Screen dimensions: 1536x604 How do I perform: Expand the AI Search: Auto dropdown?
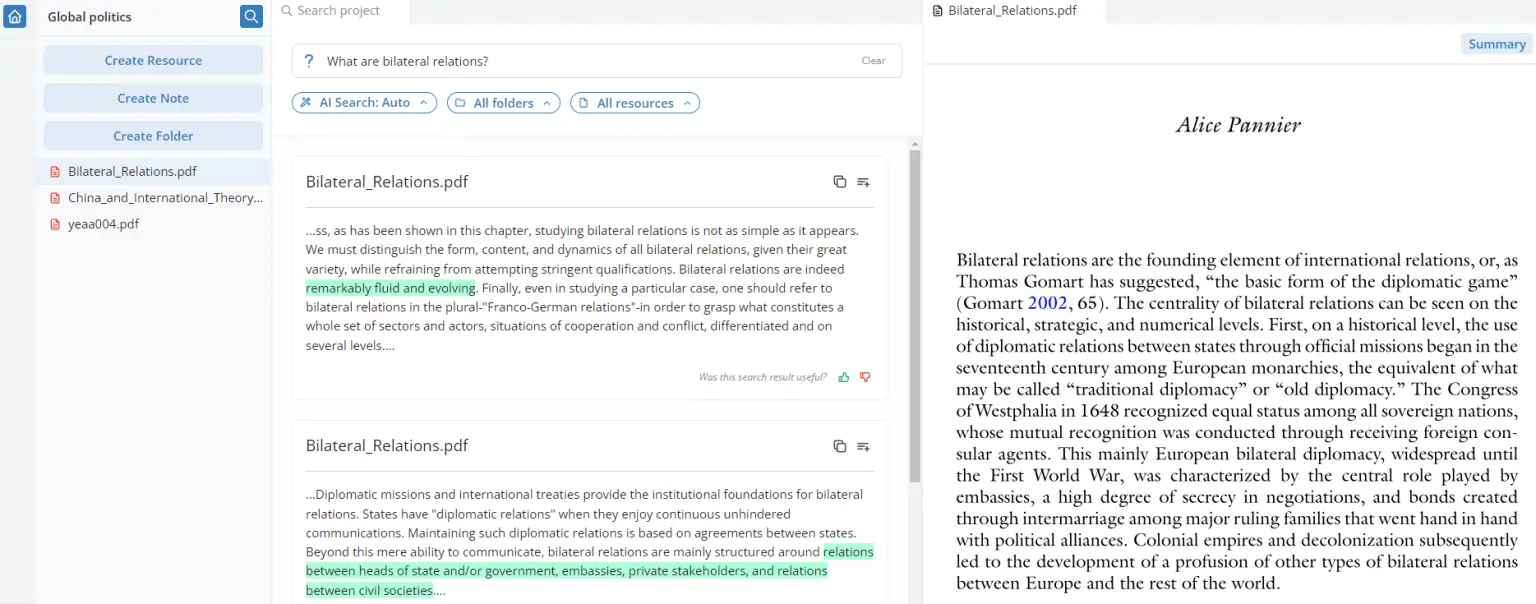pos(364,103)
